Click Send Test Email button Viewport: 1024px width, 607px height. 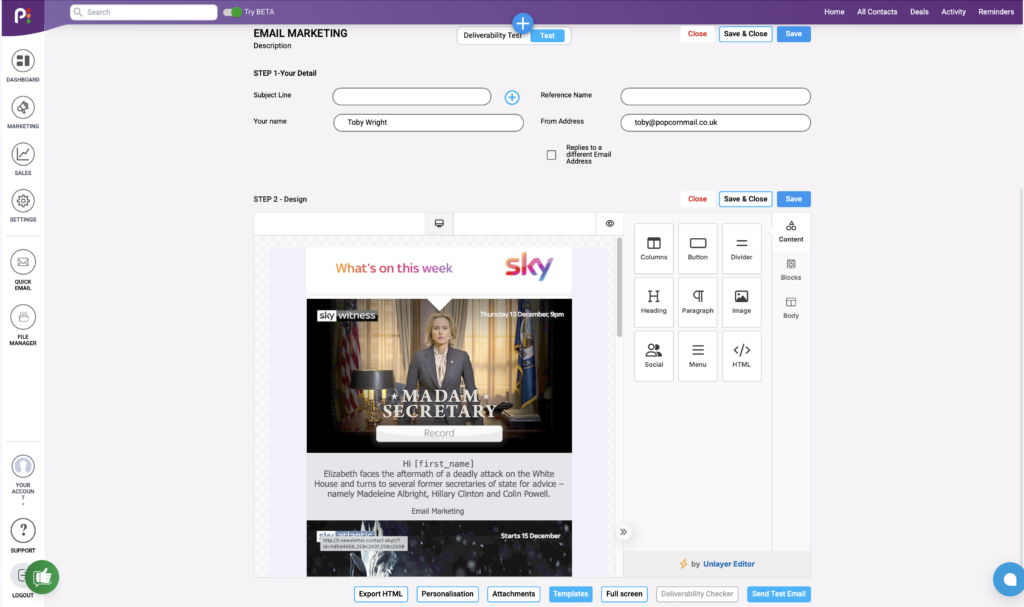[x=778, y=594]
